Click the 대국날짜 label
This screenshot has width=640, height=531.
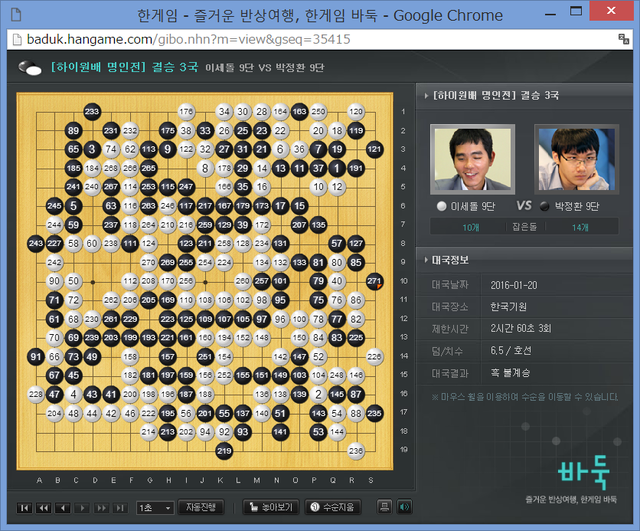click(450, 285)
